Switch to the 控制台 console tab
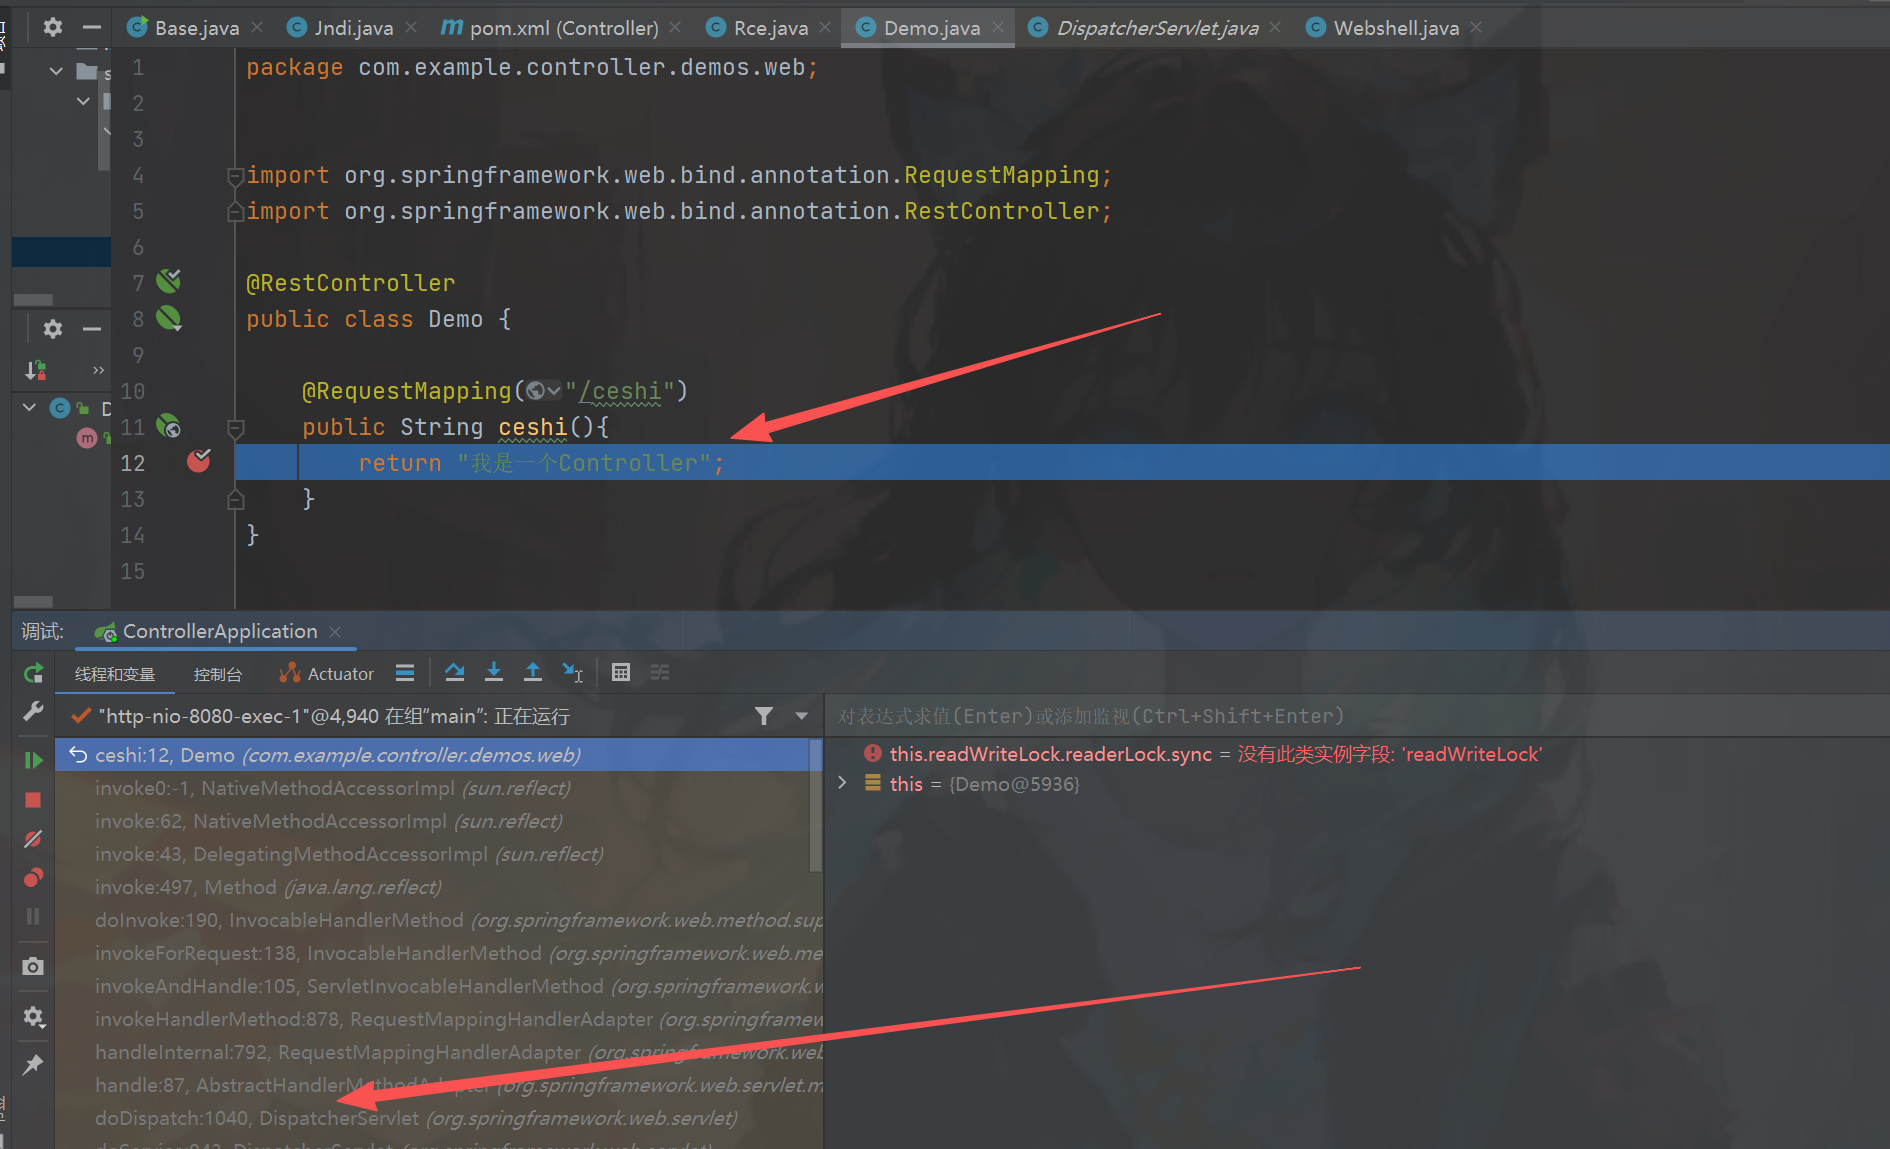This screenshot has height=1149, width=1890. 218,674
